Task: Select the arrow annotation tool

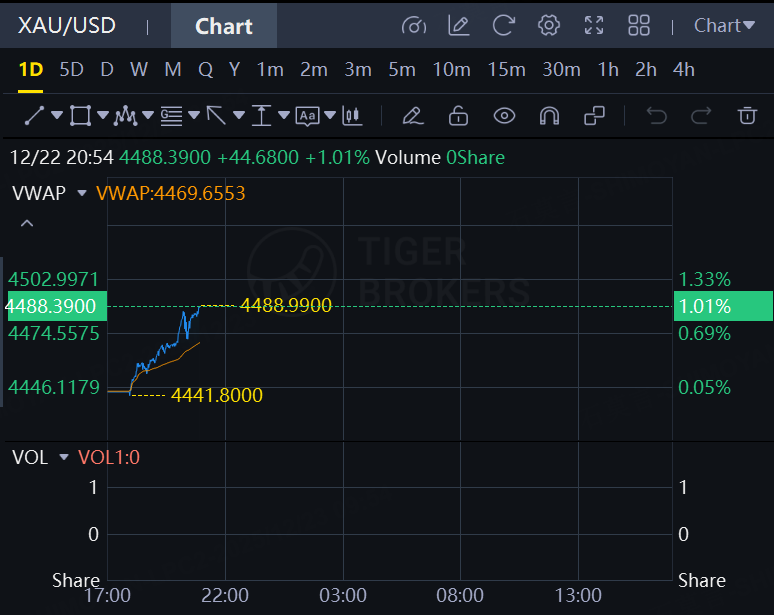Action: click(x=216, y=116)
